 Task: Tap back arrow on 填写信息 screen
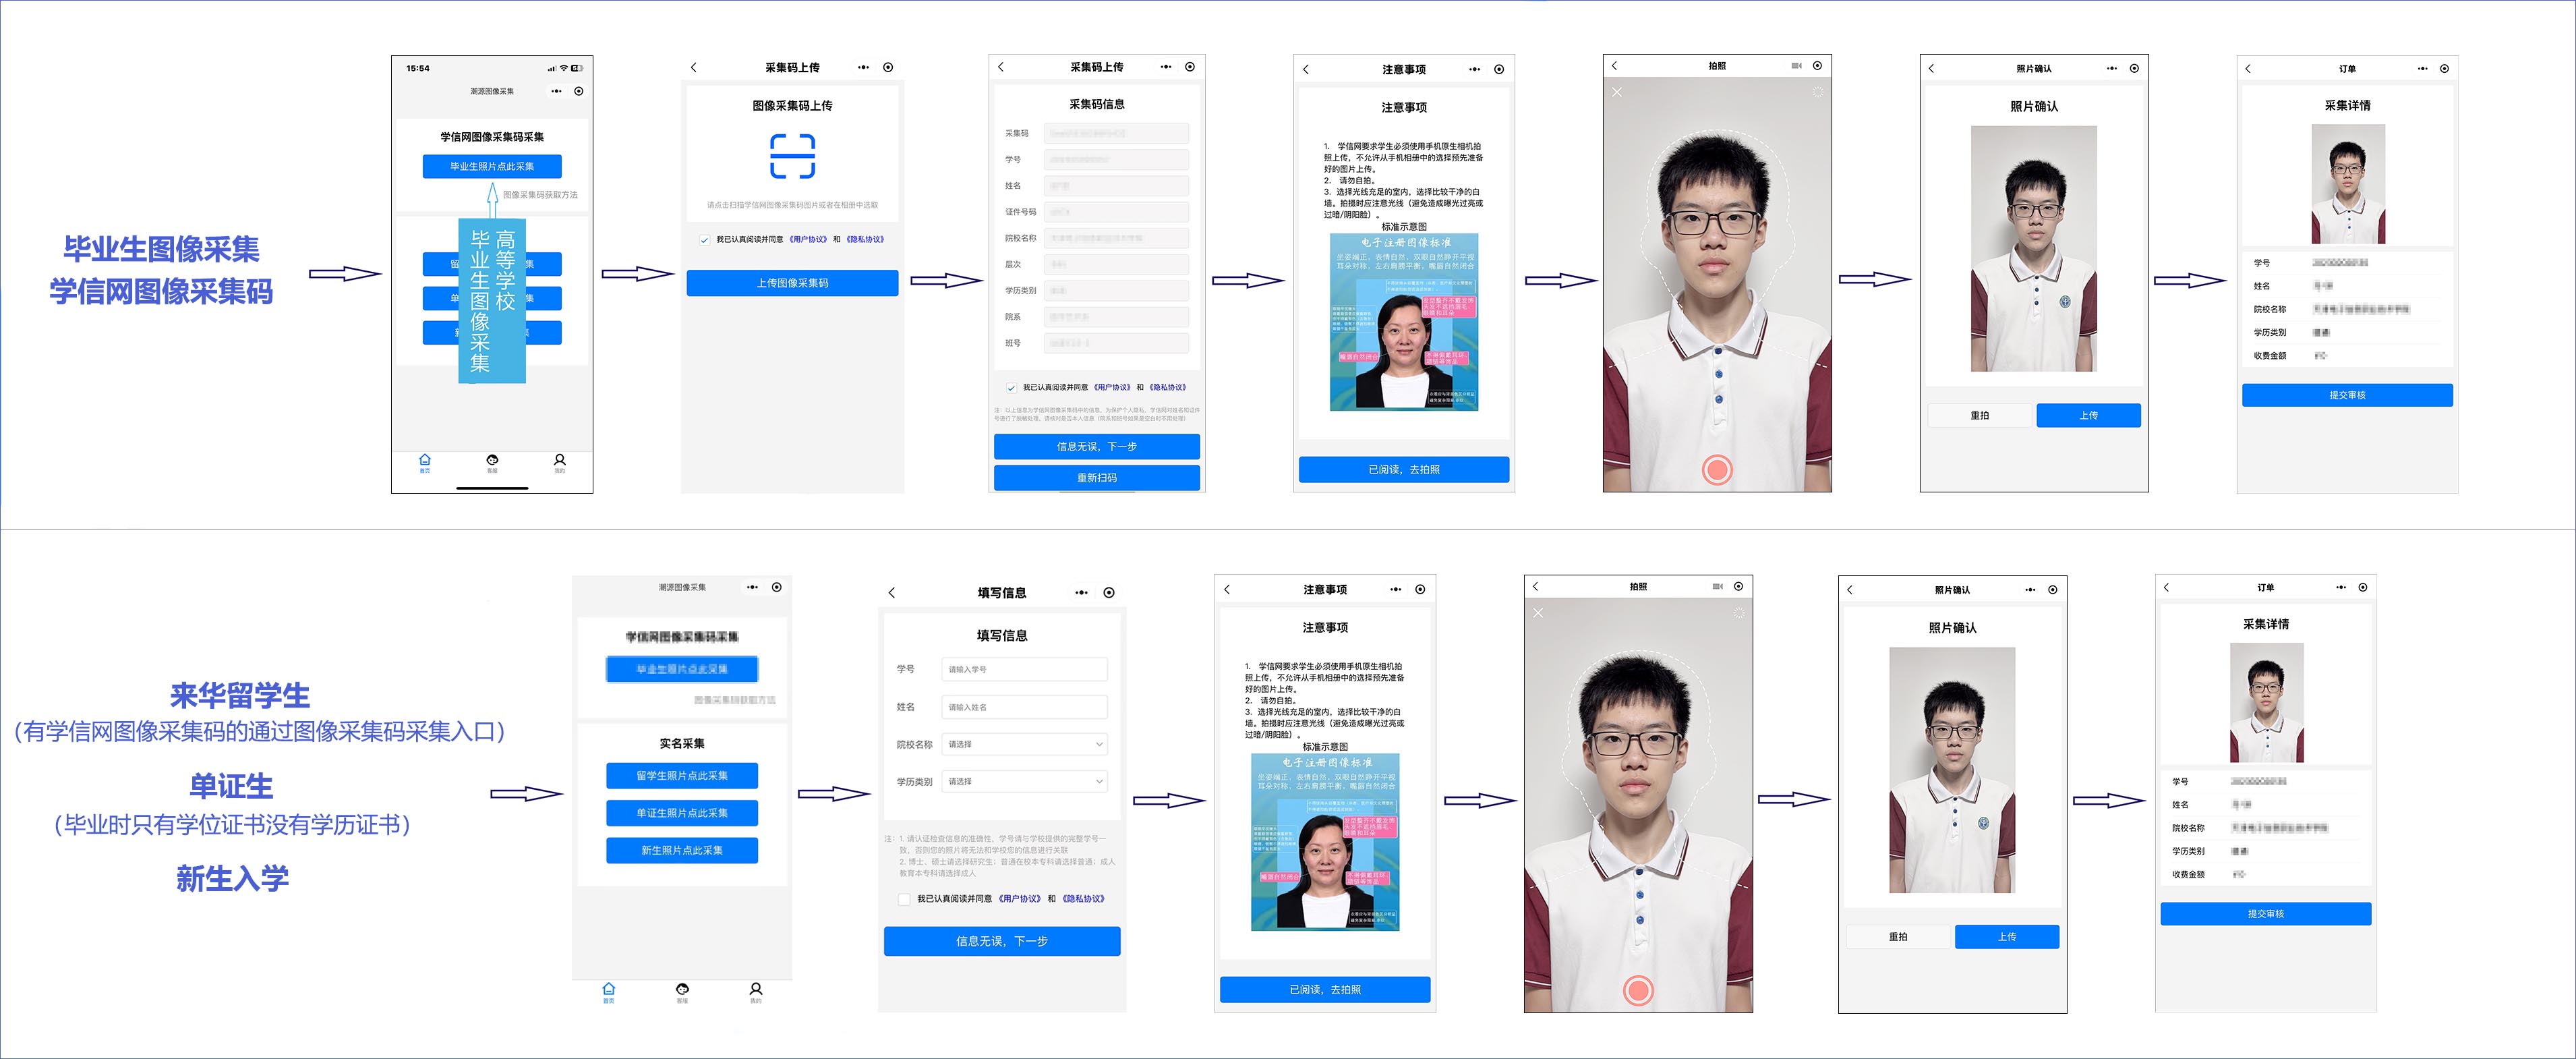892,593
